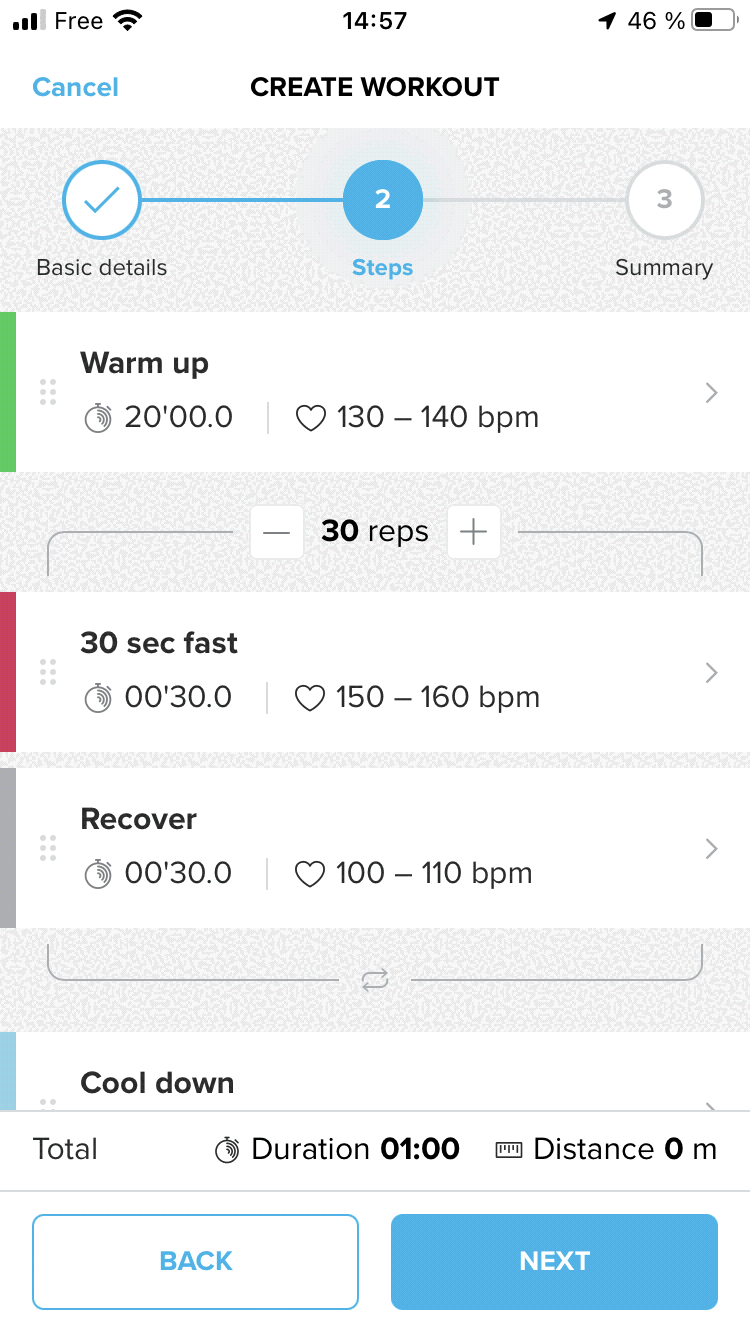
Task: Tap the Duration stopwatch icon in Total bar
Action: pyautogui.click(x=228, y=1150)
